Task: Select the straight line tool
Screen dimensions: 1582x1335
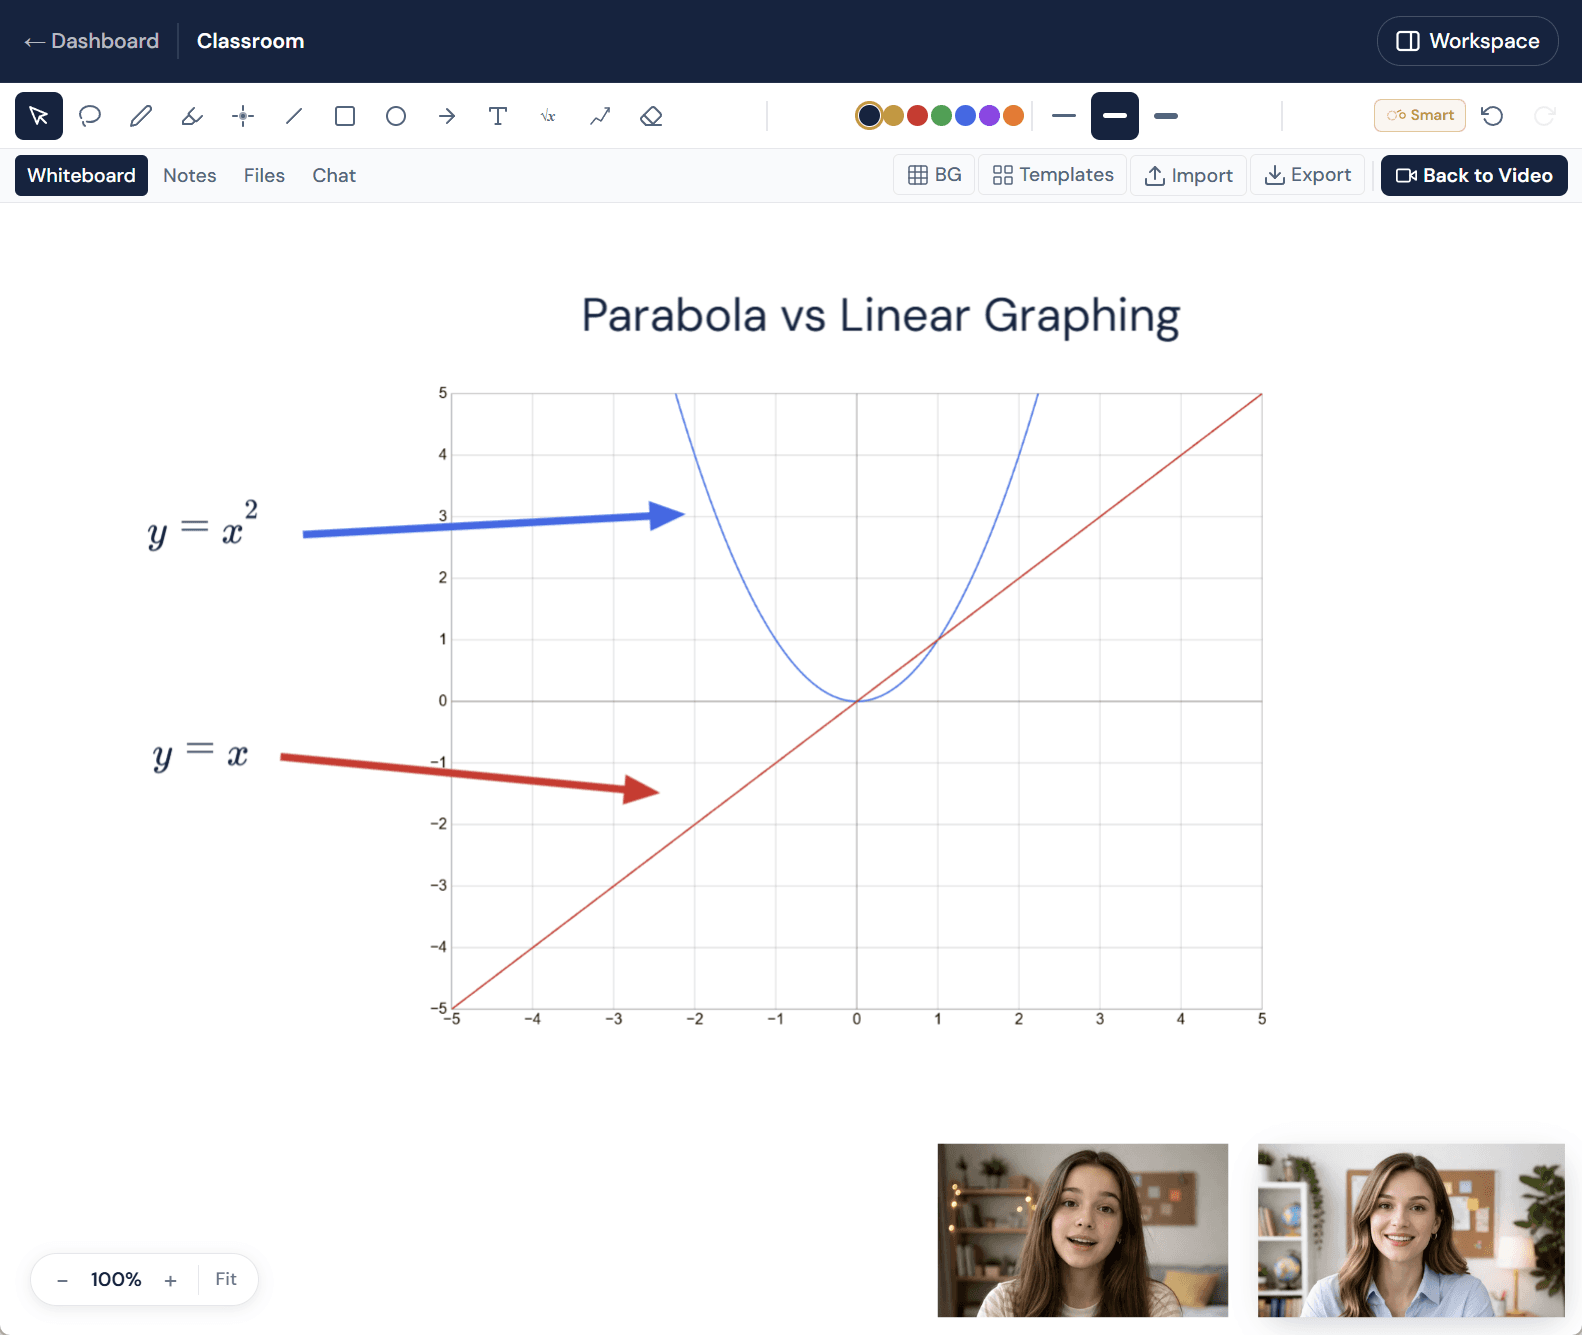Action: click(x=294, y=116)
